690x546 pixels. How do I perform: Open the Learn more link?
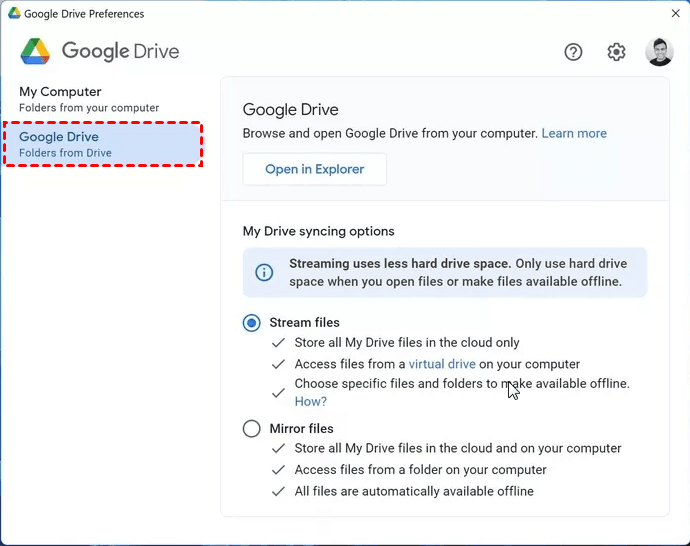(x=574, y=133)
